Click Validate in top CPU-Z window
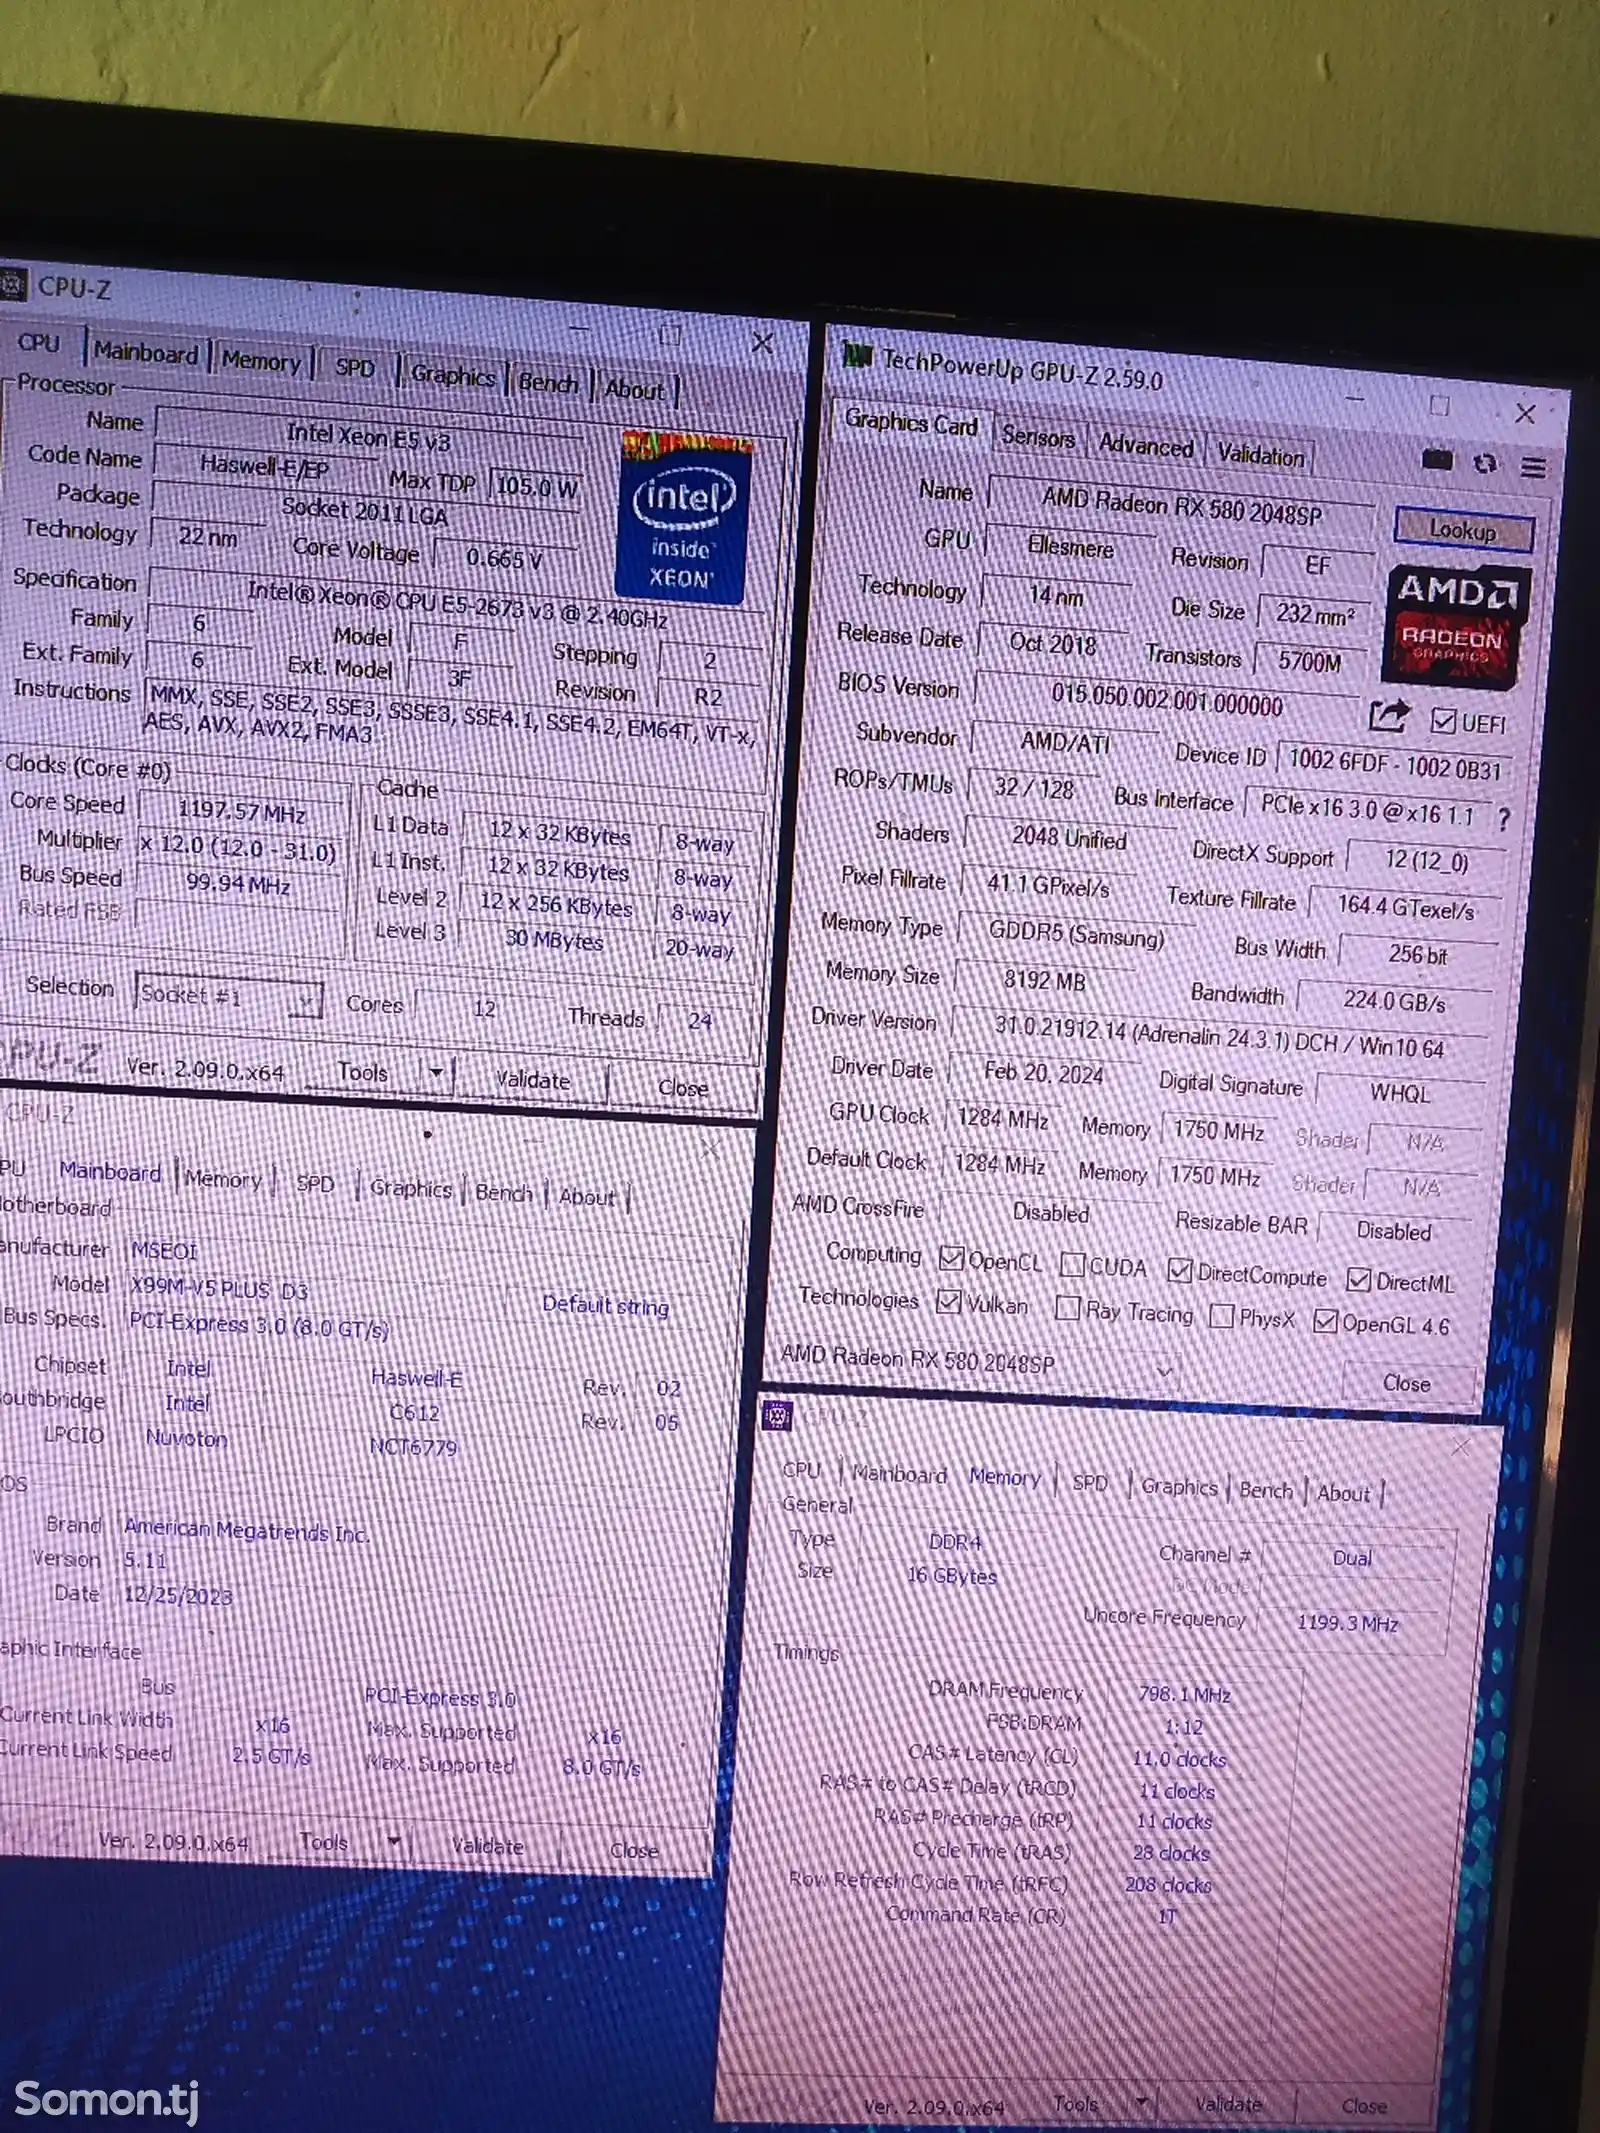The image size is (1600, 2133). pyautogui.click(x=533, y=1080)
